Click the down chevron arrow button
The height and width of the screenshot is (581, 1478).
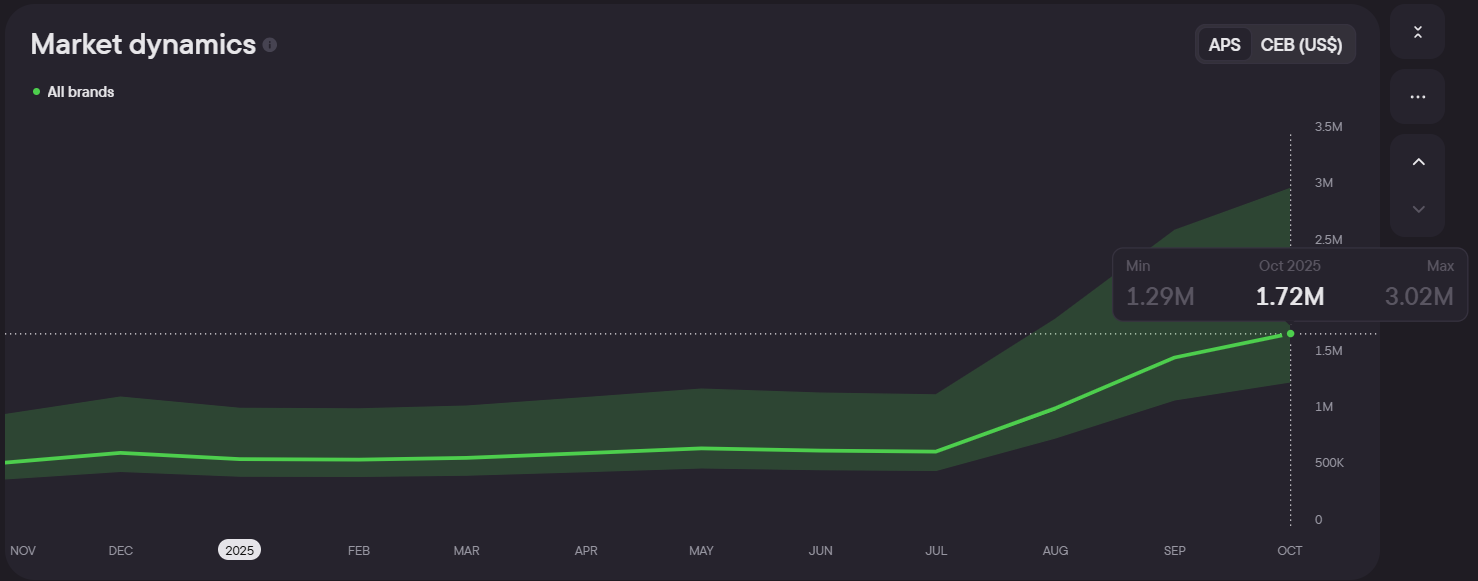[x=1417, y=209]
